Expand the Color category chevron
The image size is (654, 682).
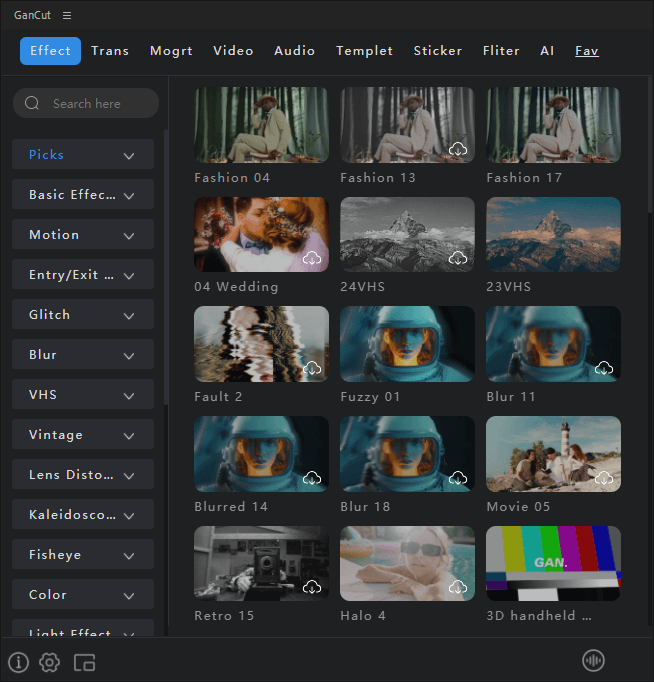129,596
